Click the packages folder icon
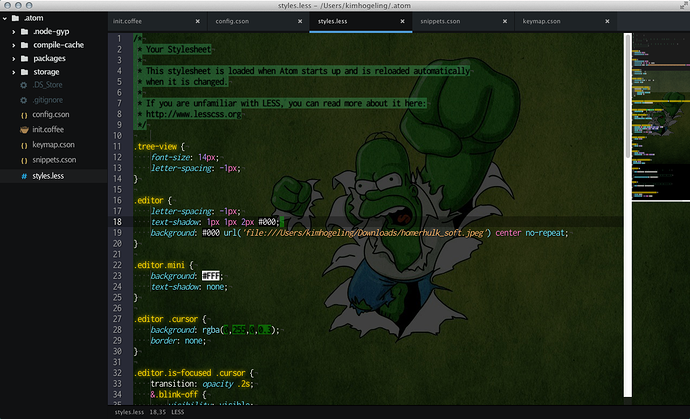Screen dimensions: 690x419 [x=25, y=59]
